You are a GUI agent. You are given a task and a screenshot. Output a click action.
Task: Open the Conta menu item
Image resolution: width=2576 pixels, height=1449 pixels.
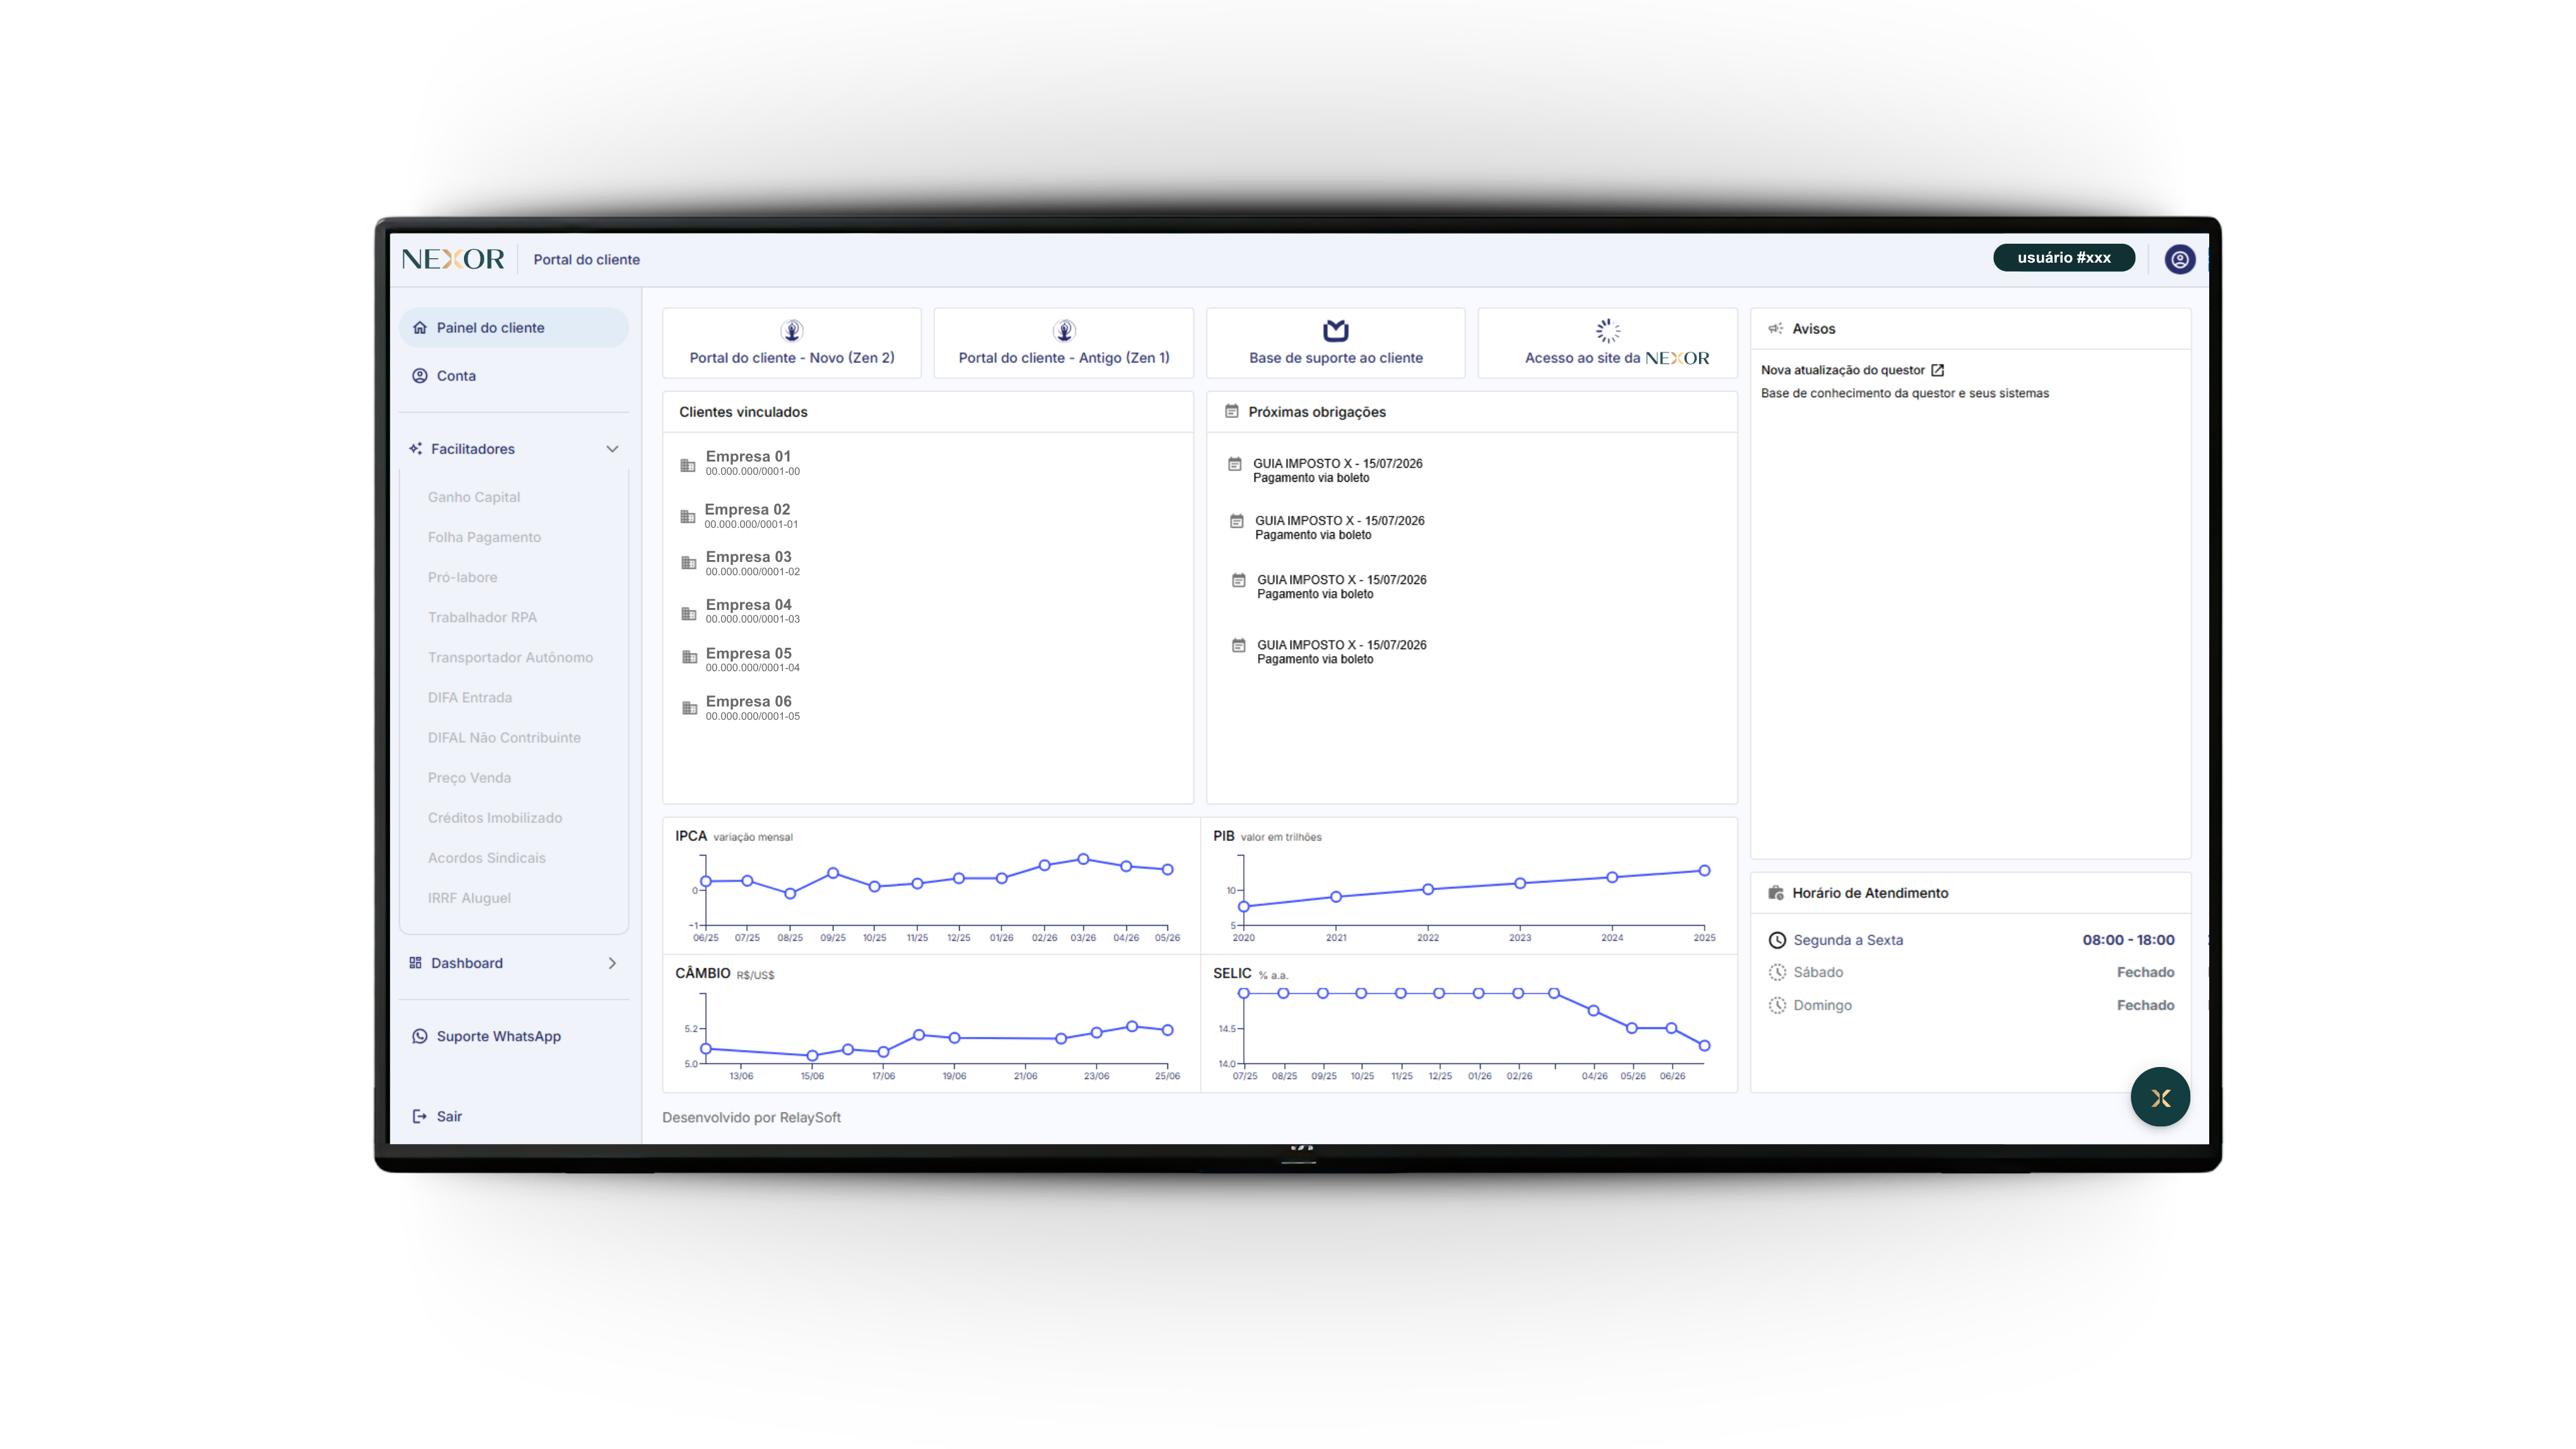pos(514,376)
